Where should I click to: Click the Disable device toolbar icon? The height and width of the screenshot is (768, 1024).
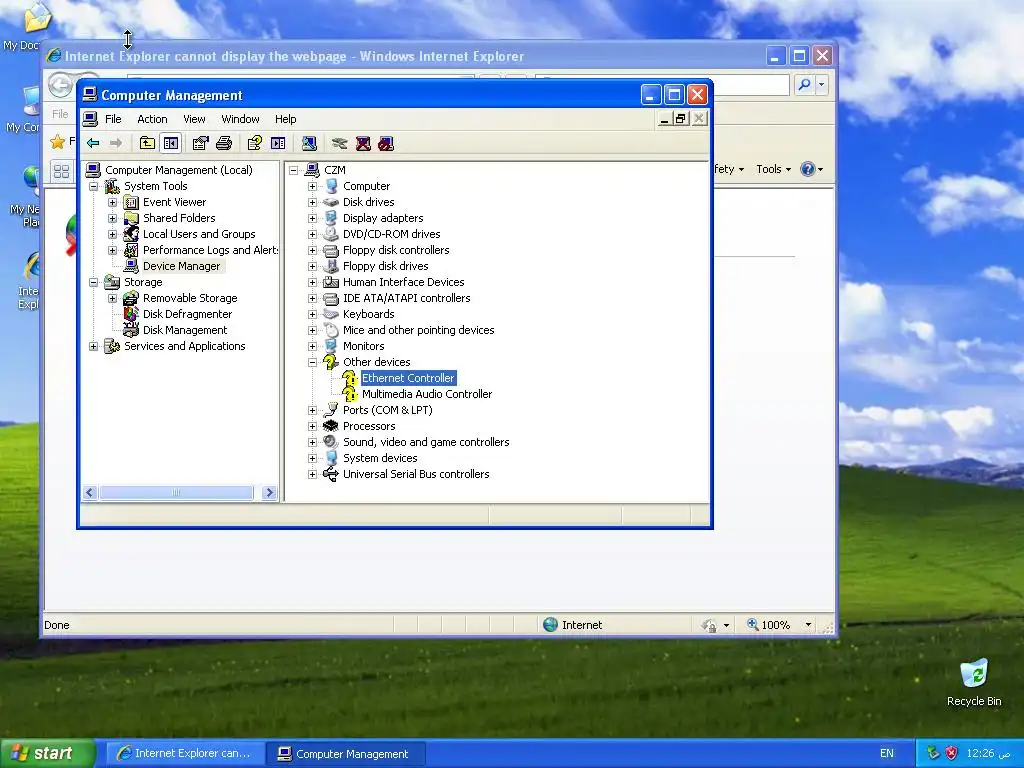tap(386, 143)
